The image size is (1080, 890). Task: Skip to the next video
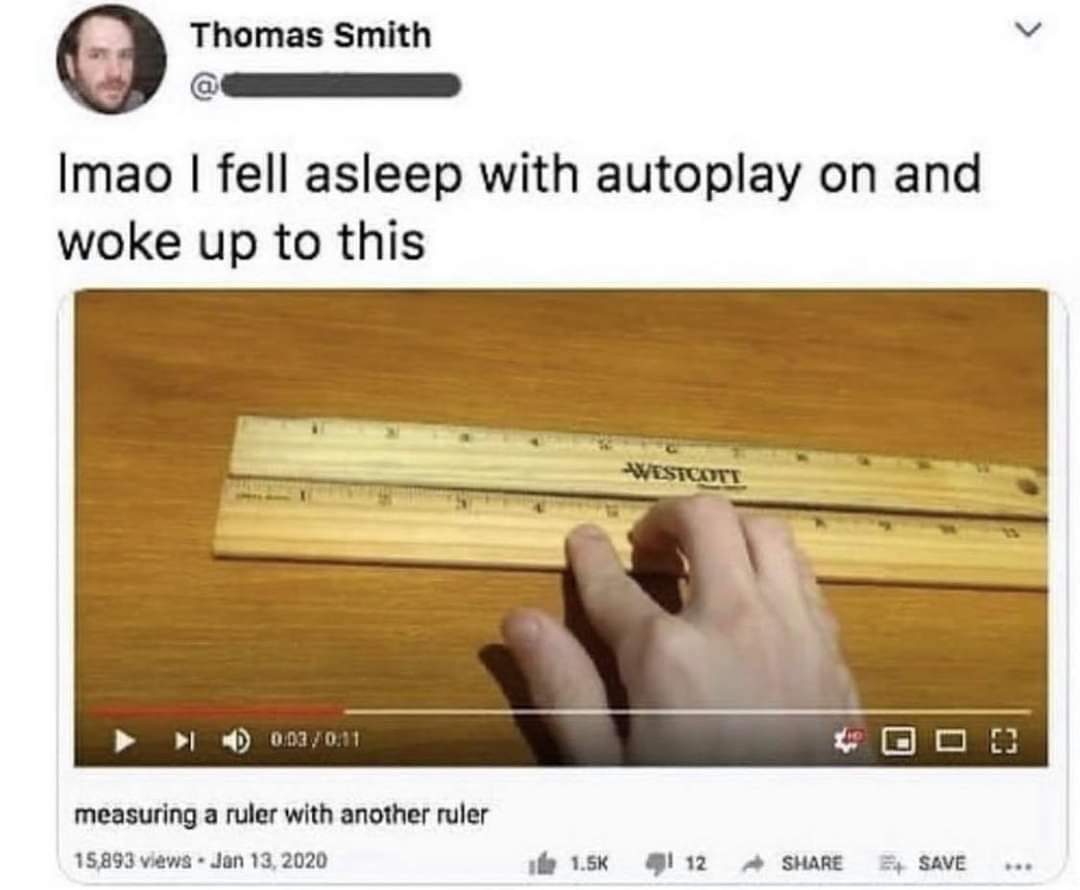point(184,741)
